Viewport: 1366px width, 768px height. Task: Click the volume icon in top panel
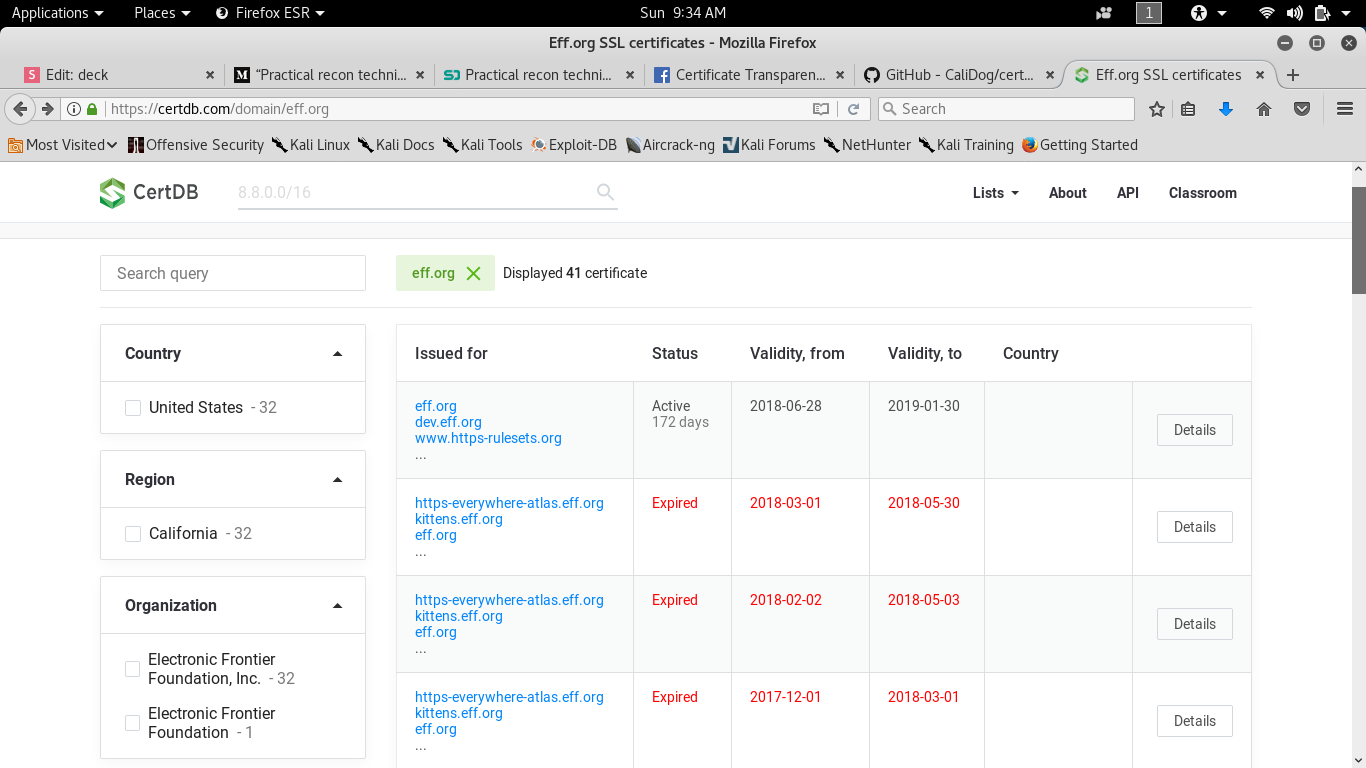point(1294,13)
